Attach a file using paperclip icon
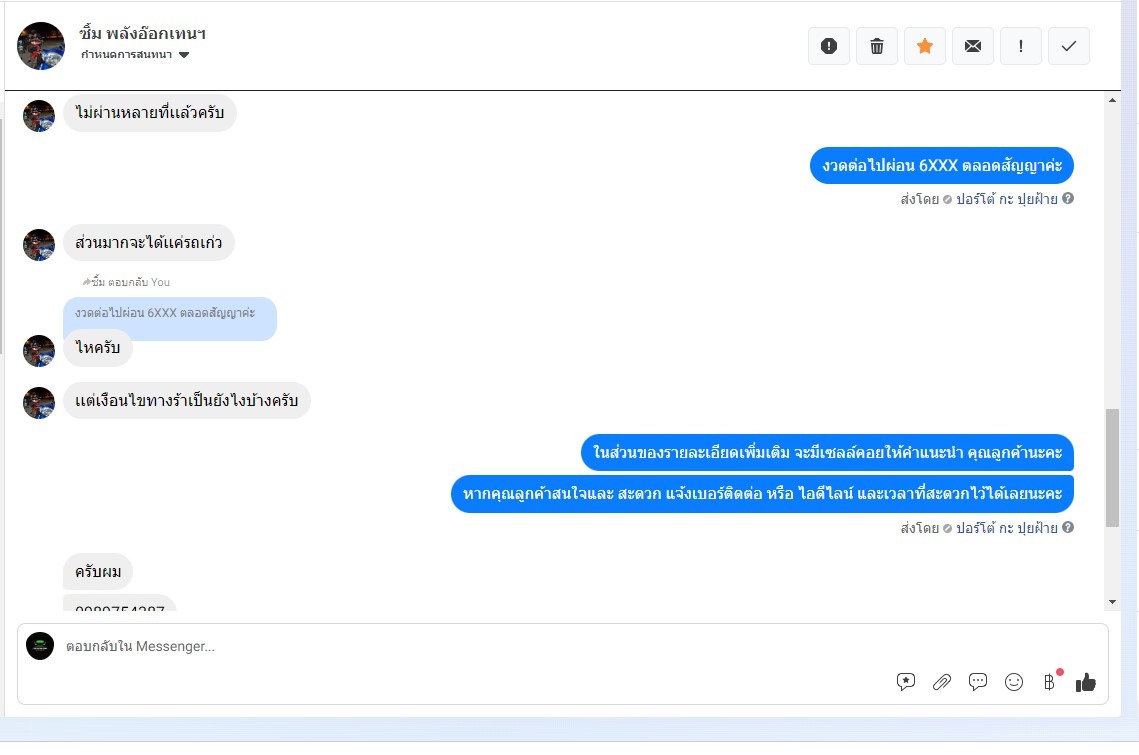 click(x=942, y=682)
